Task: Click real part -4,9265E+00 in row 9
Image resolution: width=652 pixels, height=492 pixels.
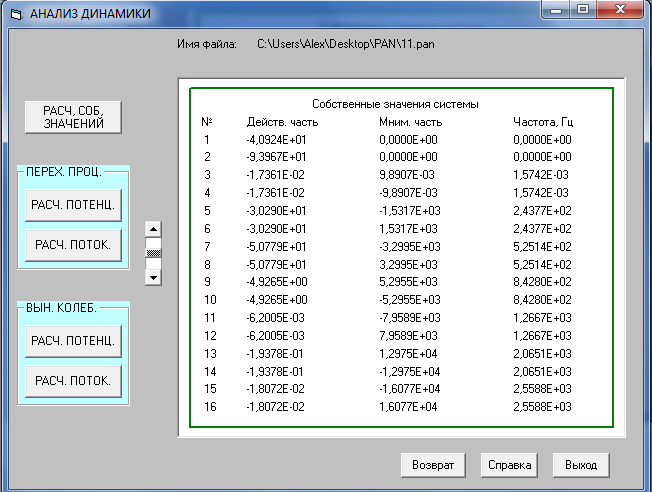Action: tap(277, 282)
